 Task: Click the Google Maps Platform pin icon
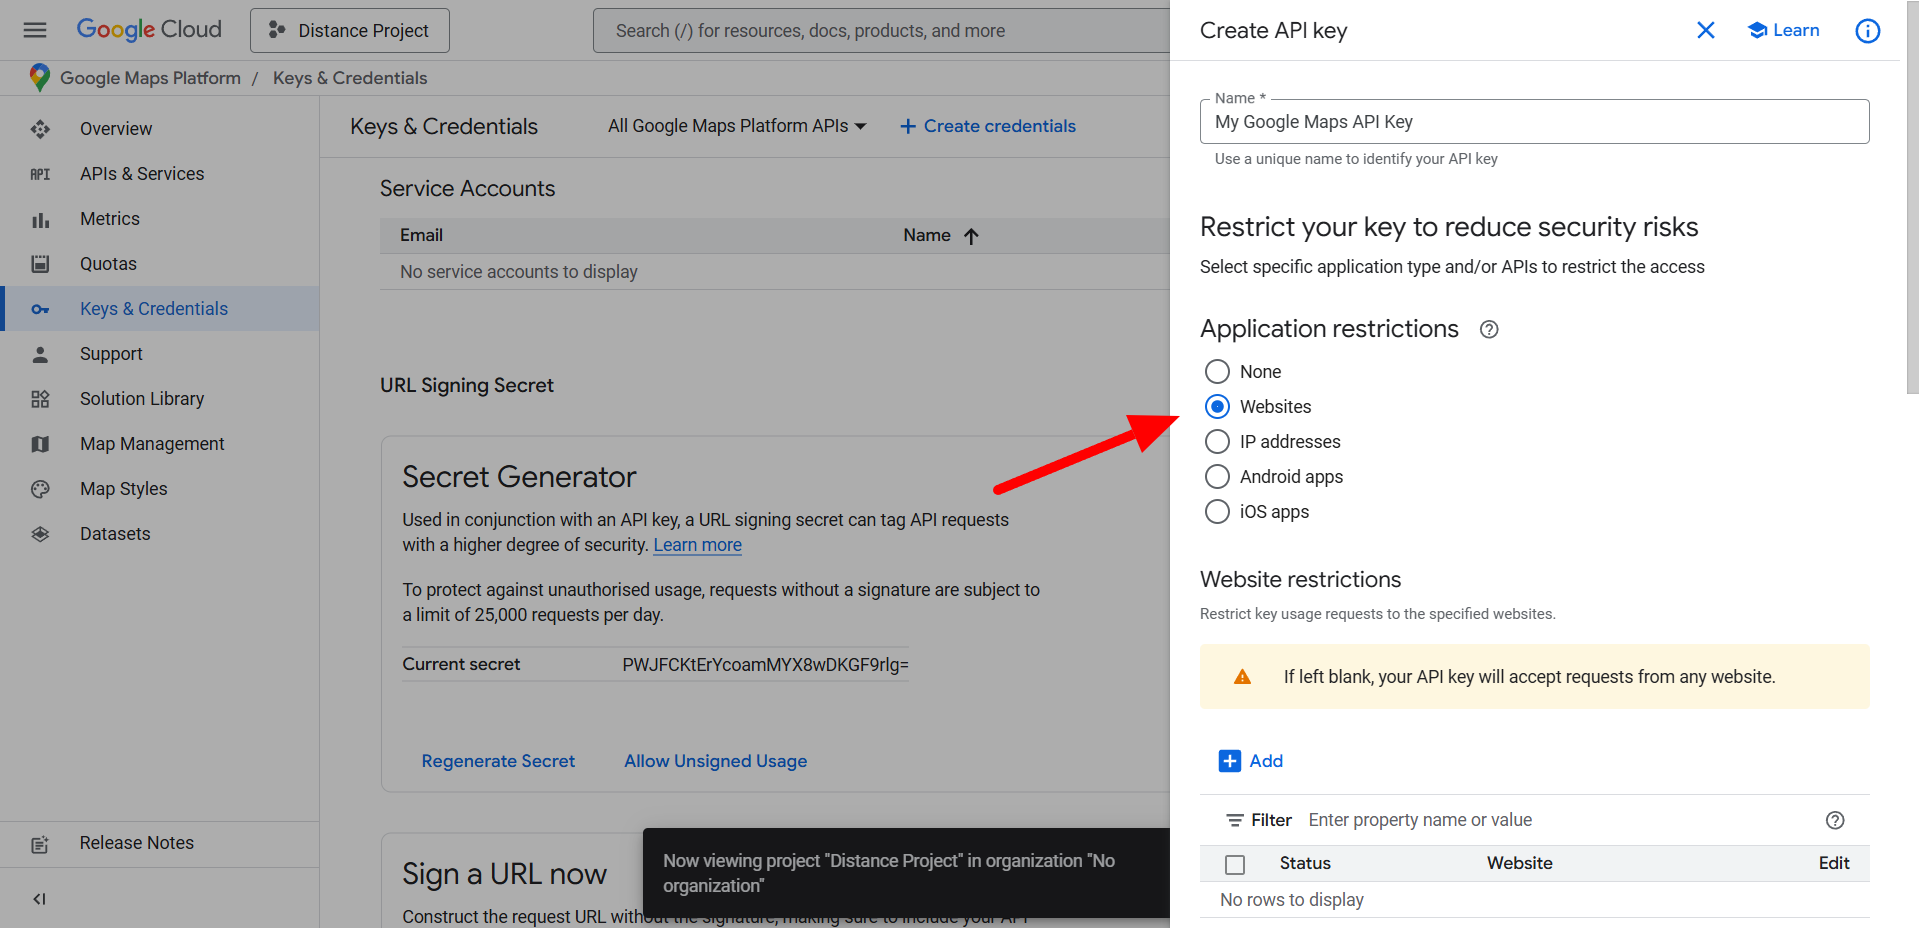point(39,78)
